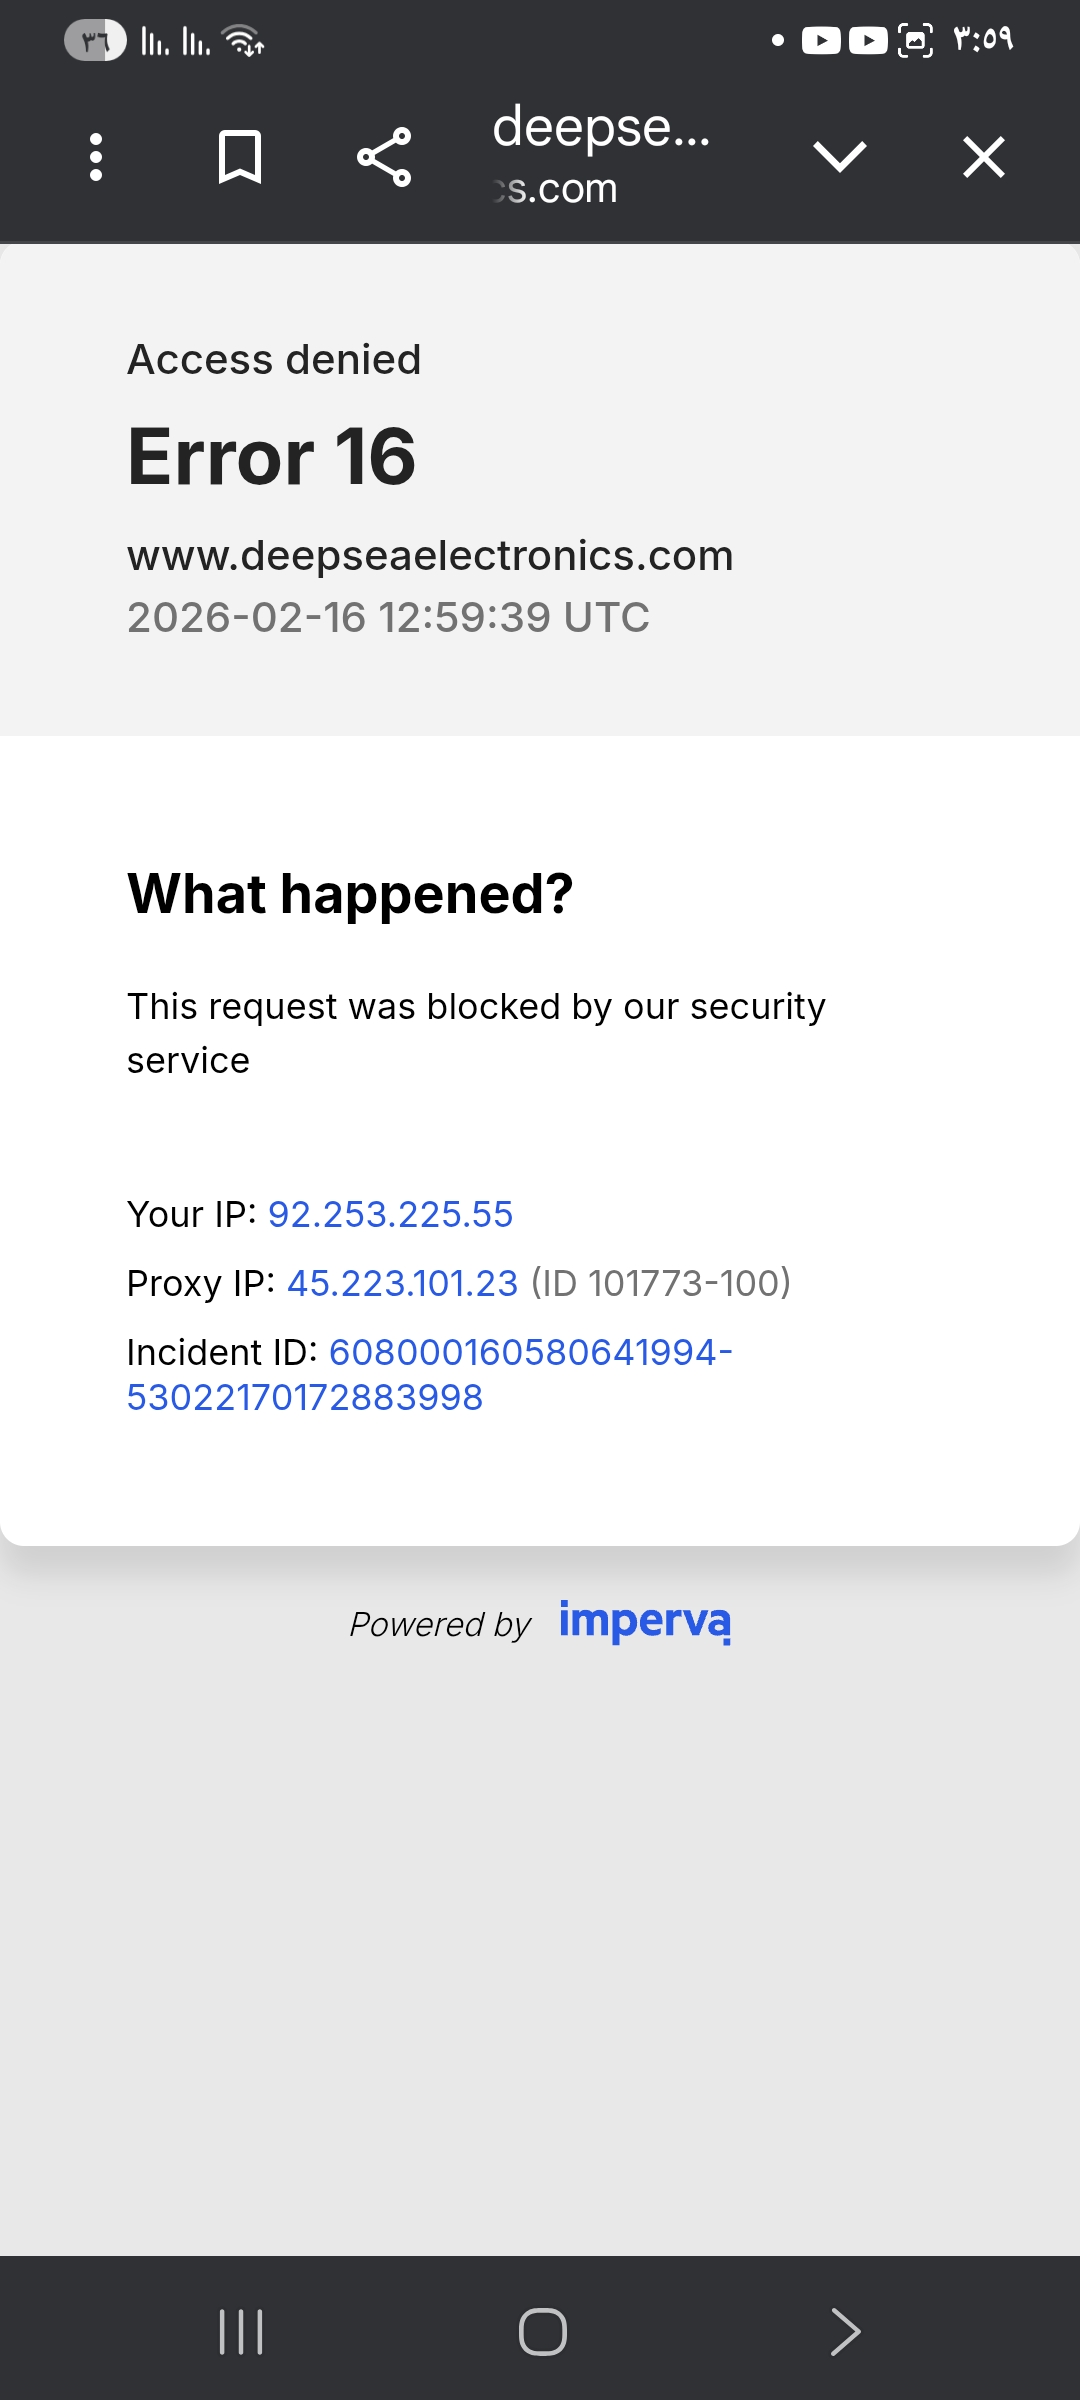
Task: Tap the www.deepseaelectronics.com domain text
Action: pos(430,556)
